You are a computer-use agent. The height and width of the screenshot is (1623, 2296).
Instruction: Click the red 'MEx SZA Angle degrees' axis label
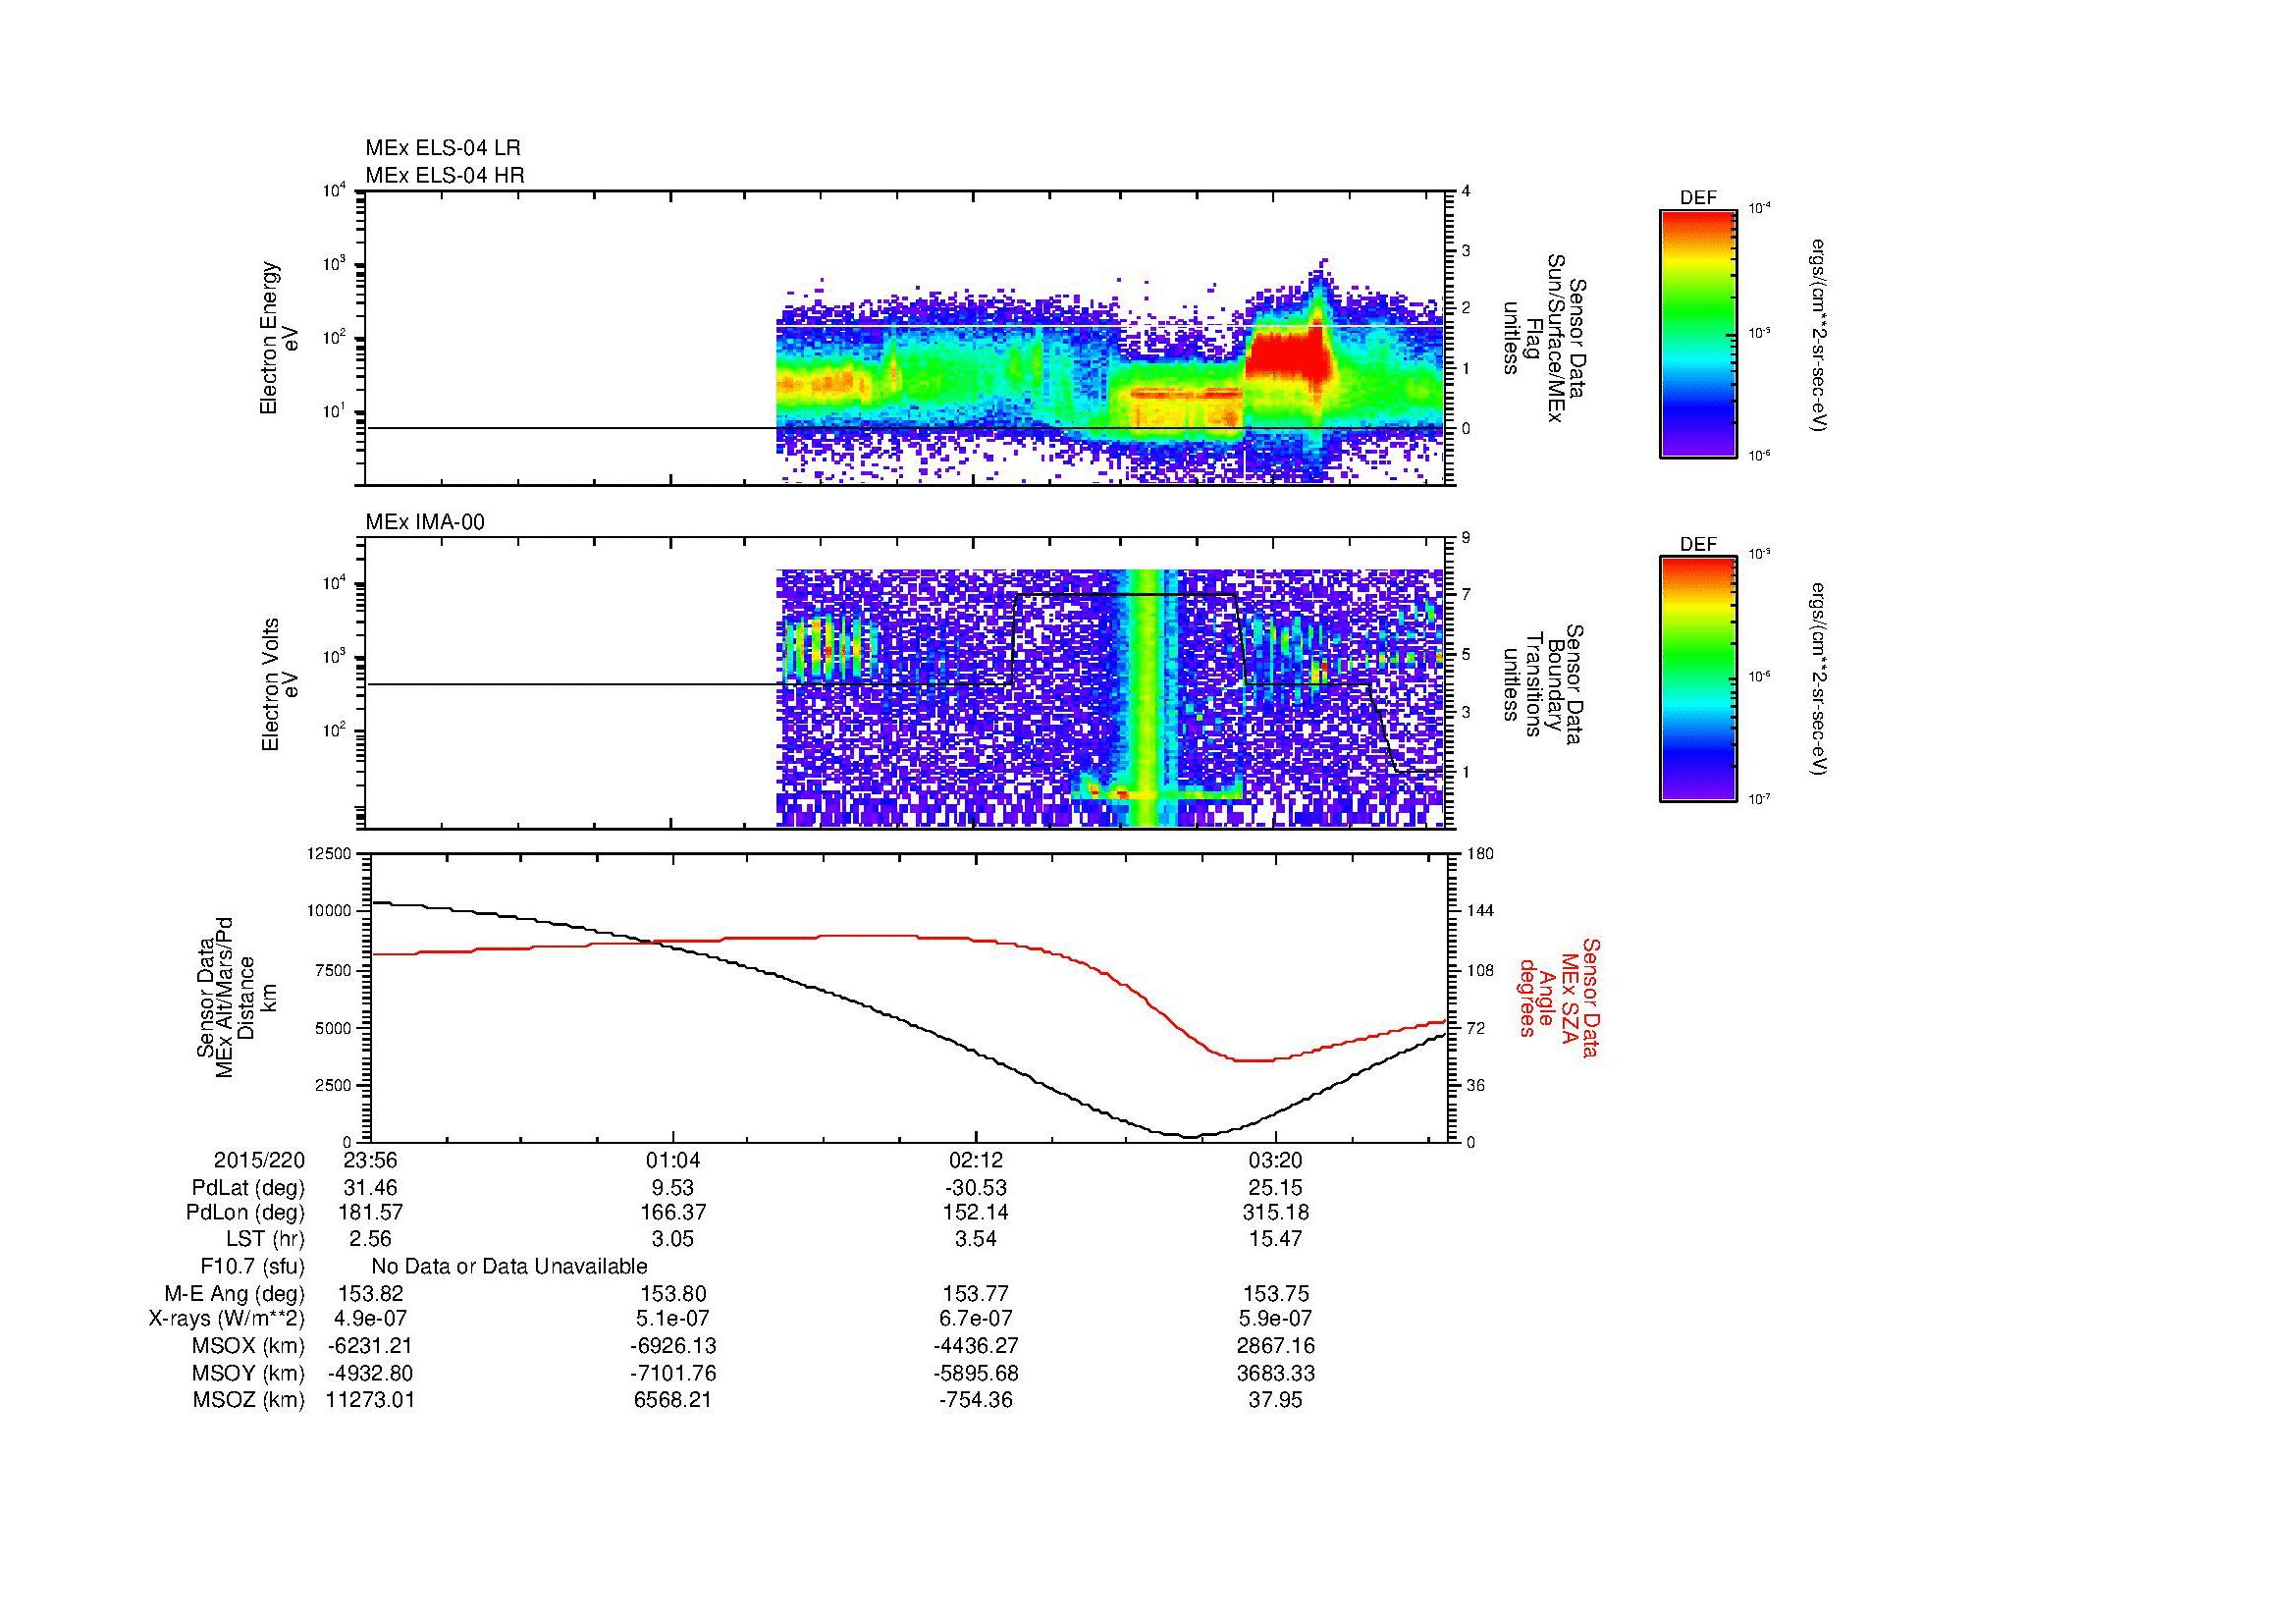[x=1558, y=997]
